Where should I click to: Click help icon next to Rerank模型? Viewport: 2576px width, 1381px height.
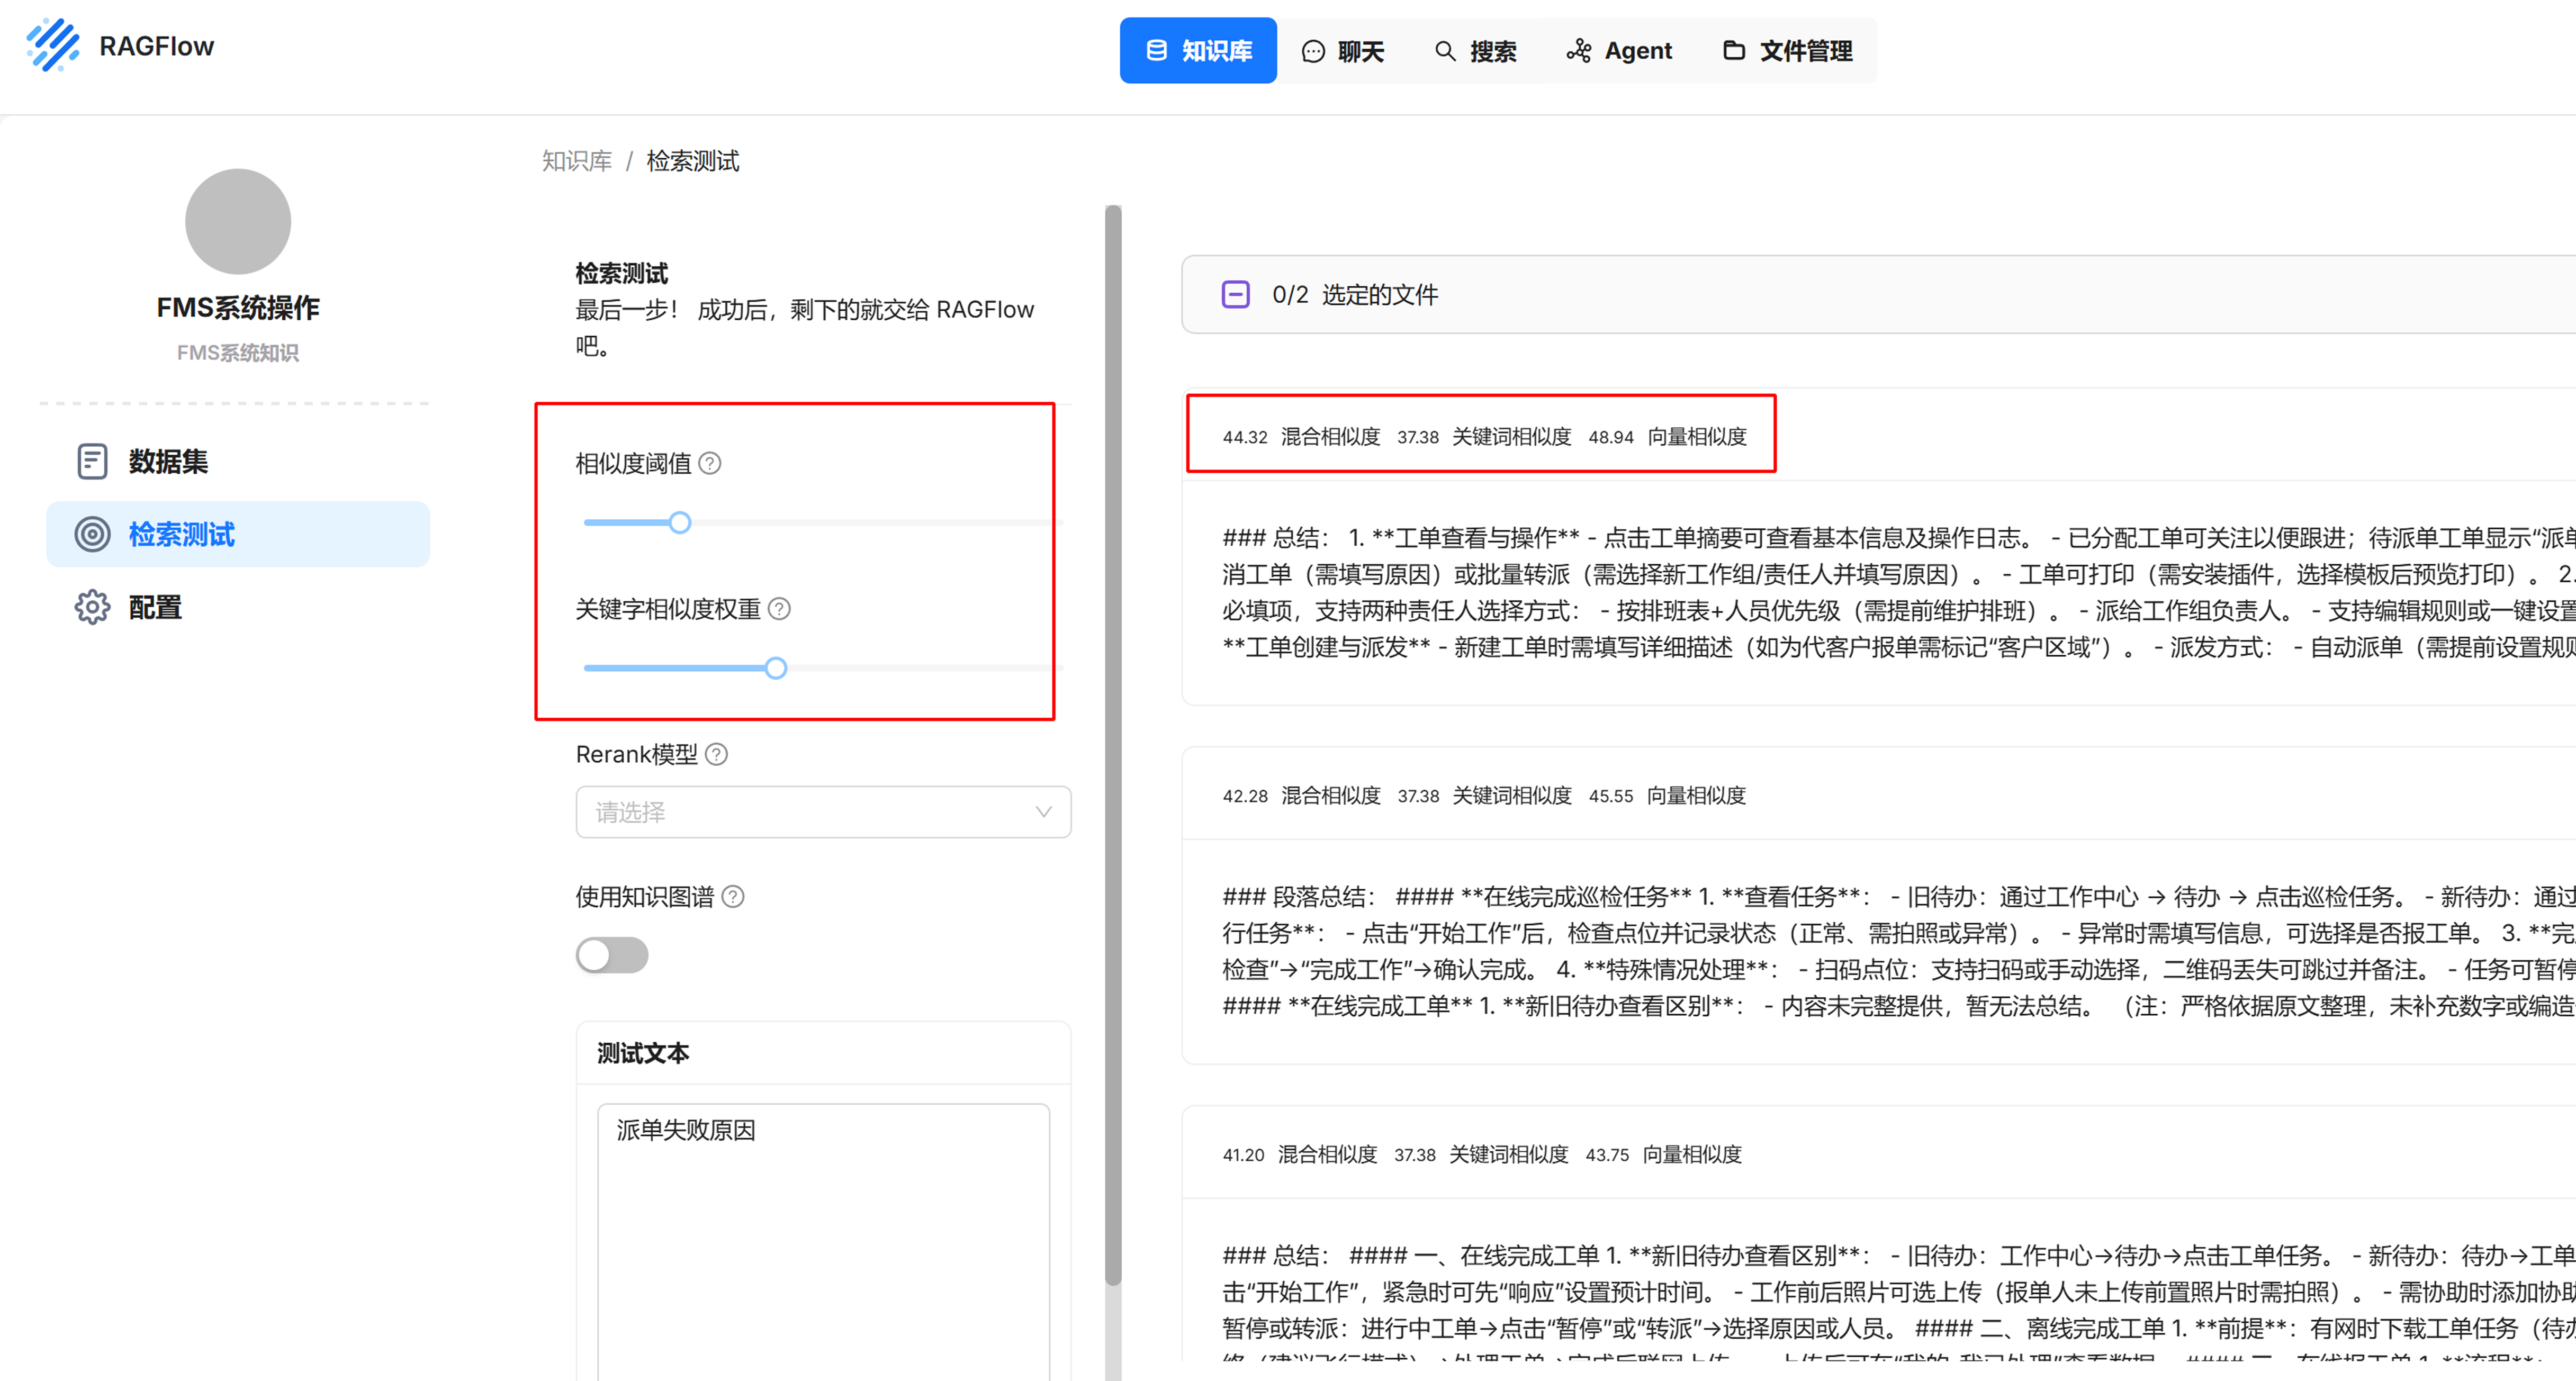pos(716,754)
